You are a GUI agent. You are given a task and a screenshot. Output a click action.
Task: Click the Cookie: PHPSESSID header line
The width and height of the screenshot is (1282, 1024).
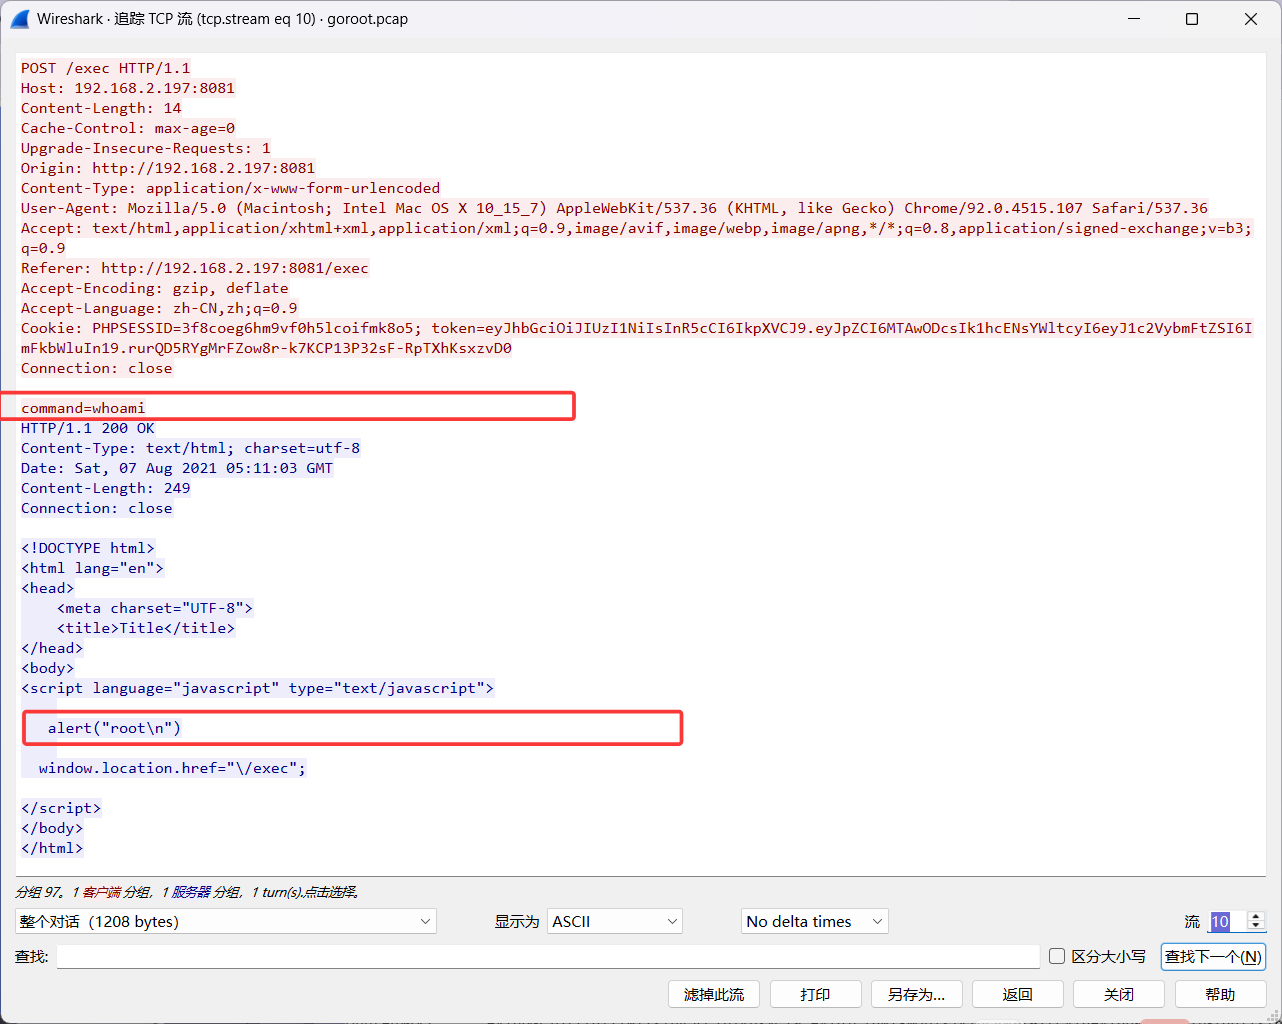point(636,338)
